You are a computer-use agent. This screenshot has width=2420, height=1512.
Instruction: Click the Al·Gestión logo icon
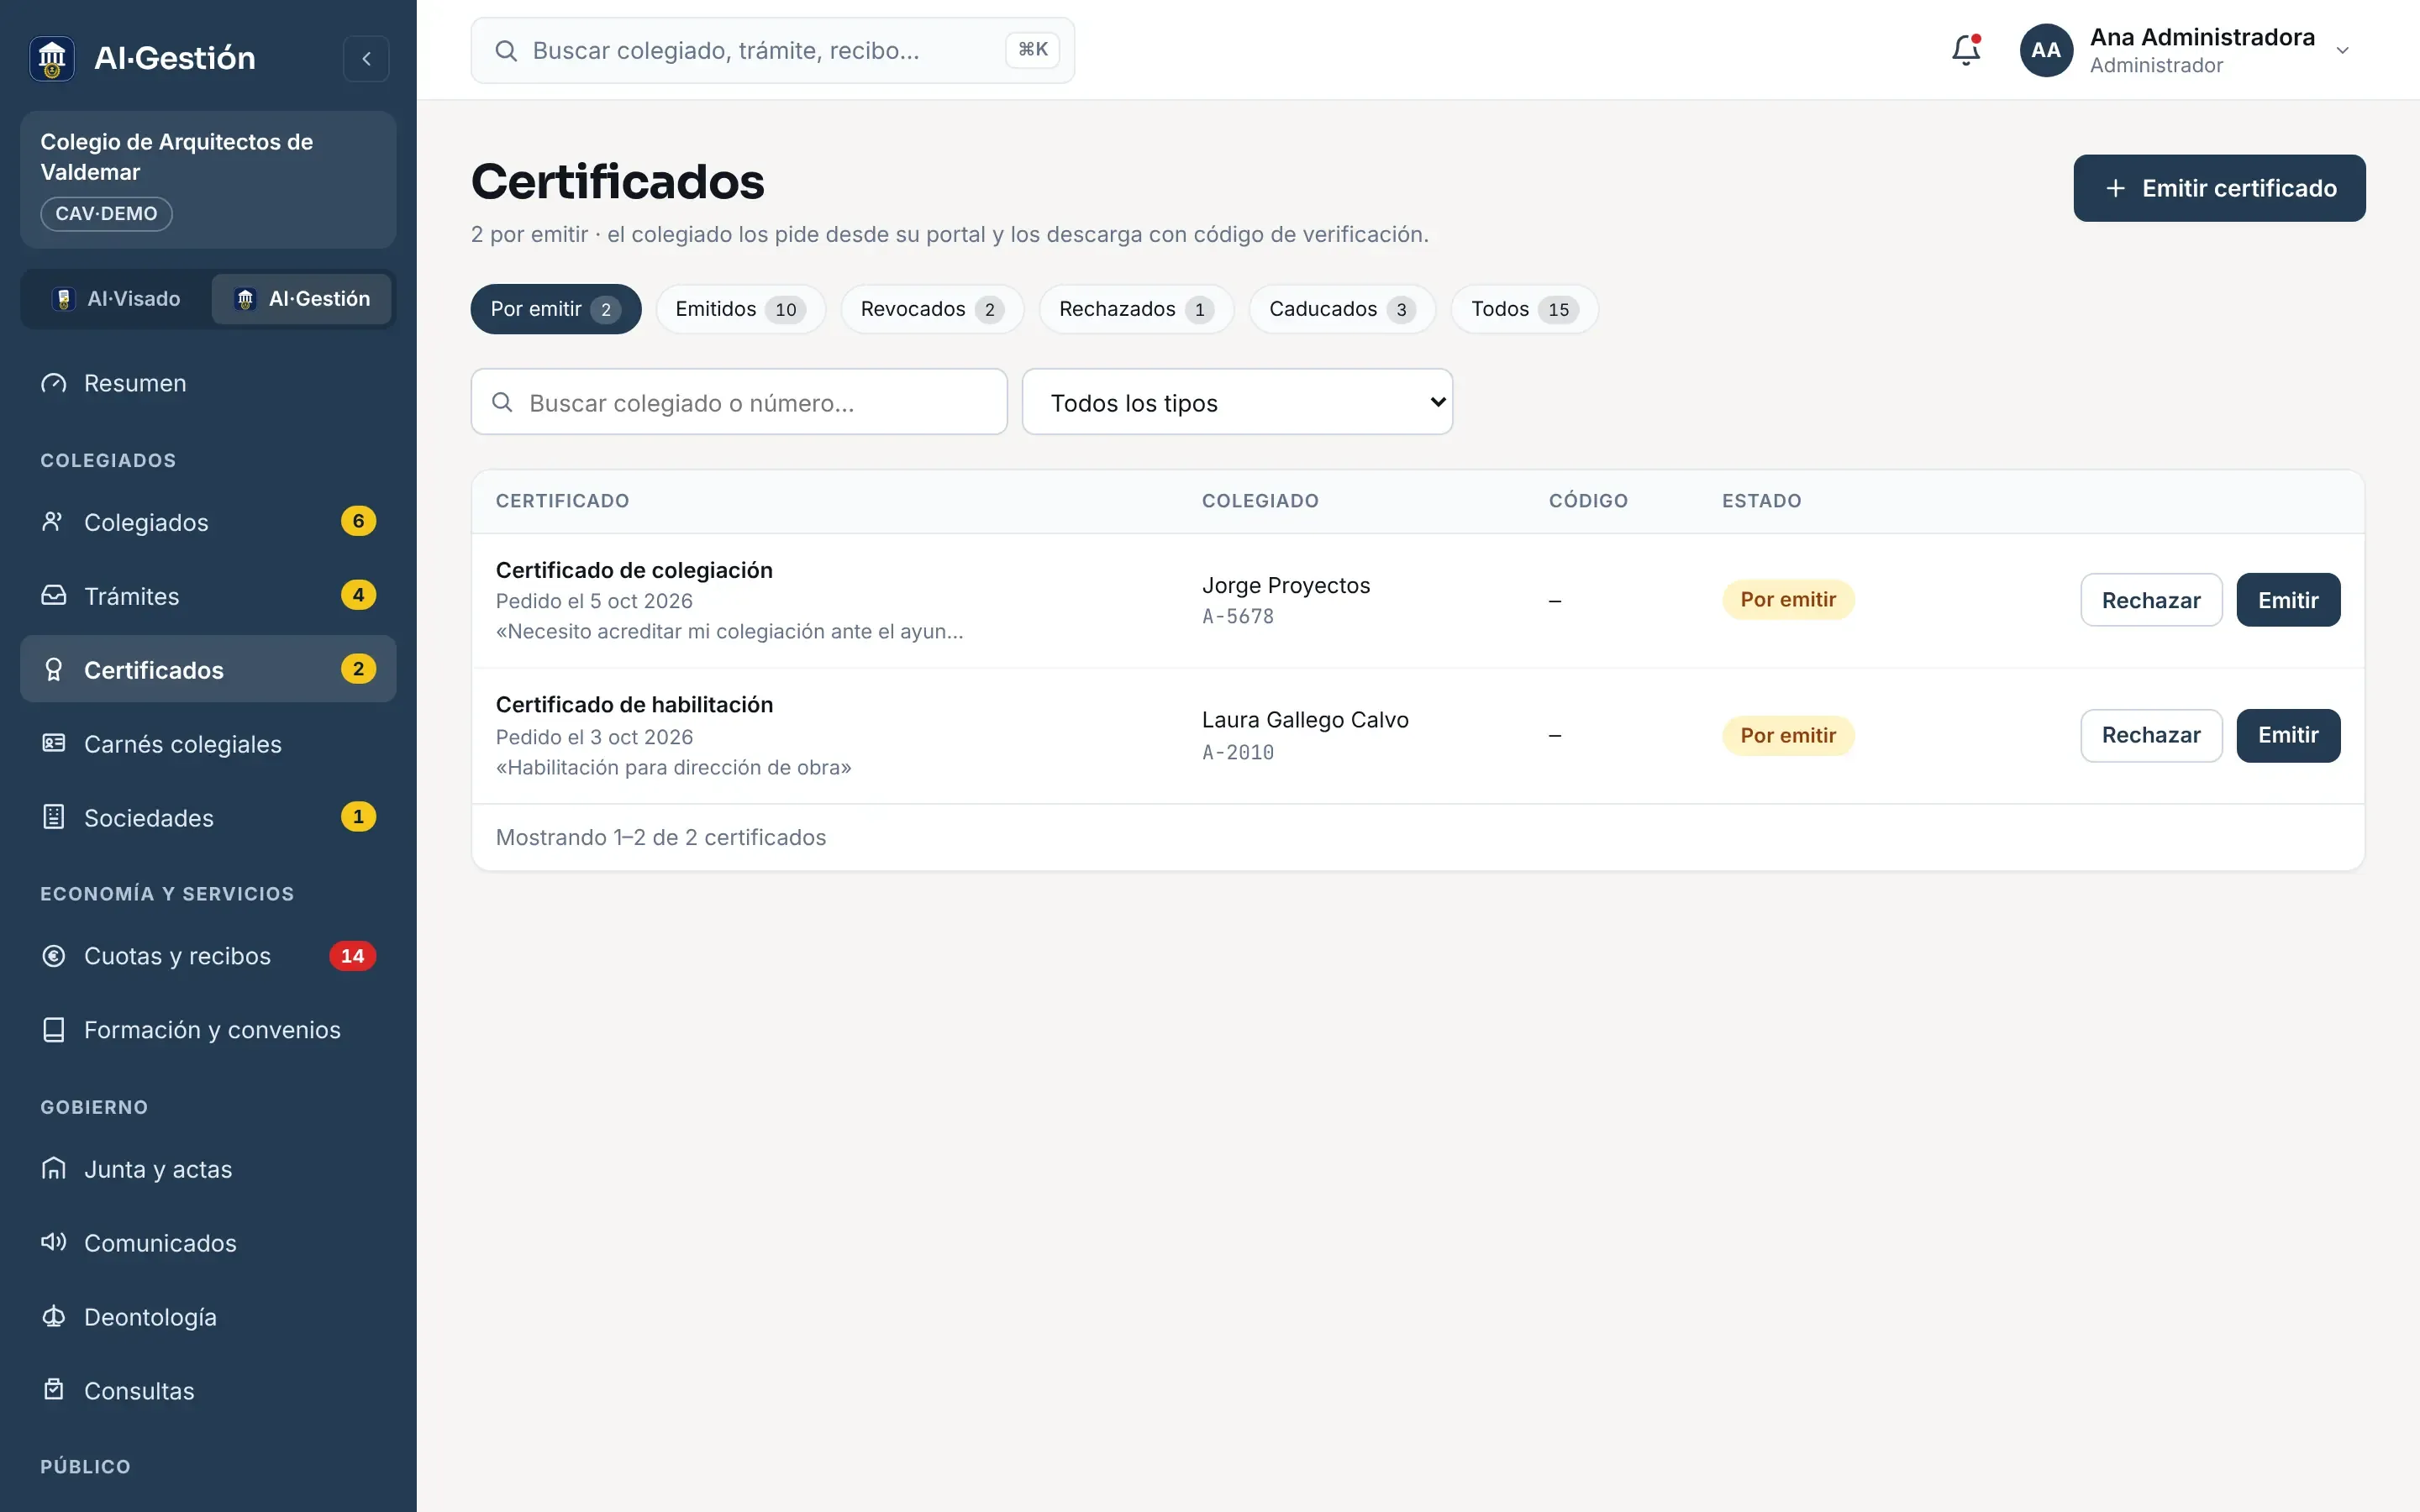(x=52, y=58)
